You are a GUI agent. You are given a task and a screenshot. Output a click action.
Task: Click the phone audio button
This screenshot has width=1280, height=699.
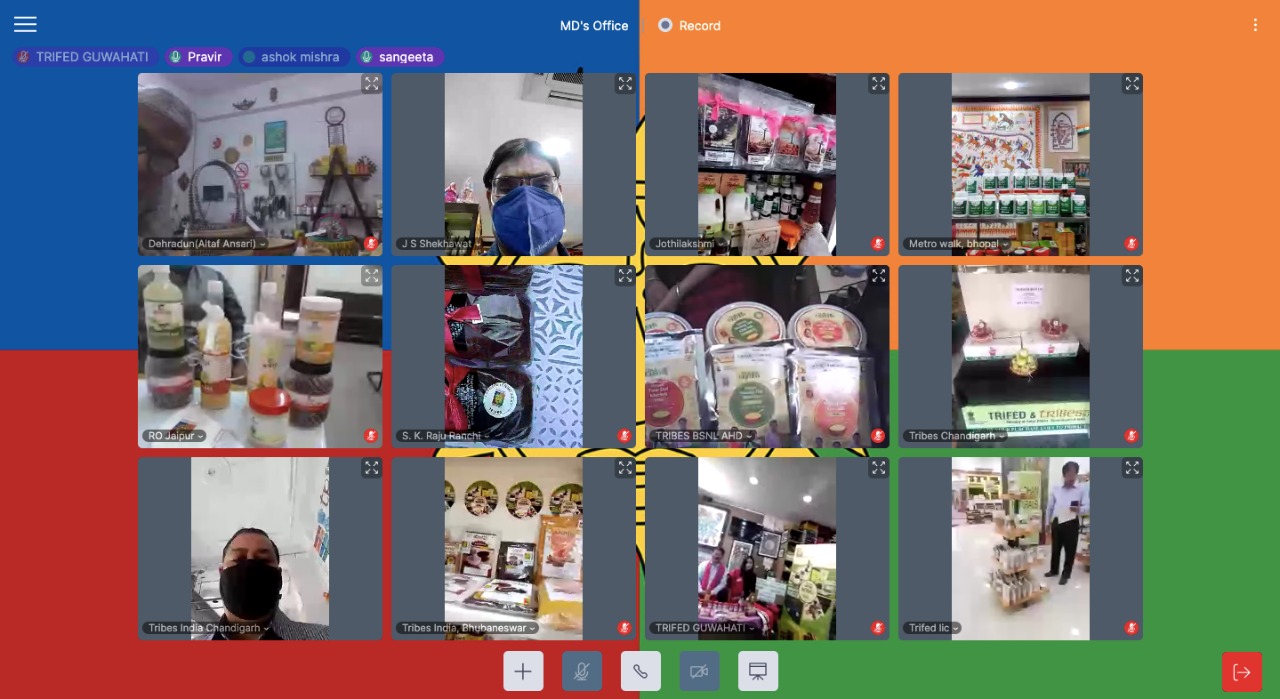point(640,671)
